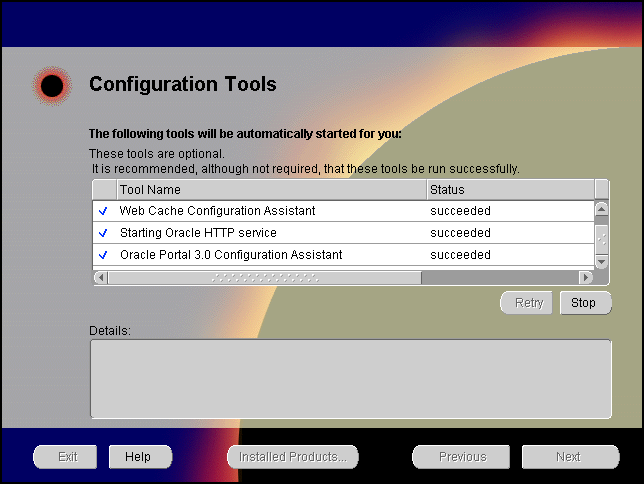Select Starting Oracle HTTP service row
The height and width of the screenshot is (484, 644).
click(x=343, y=233)
